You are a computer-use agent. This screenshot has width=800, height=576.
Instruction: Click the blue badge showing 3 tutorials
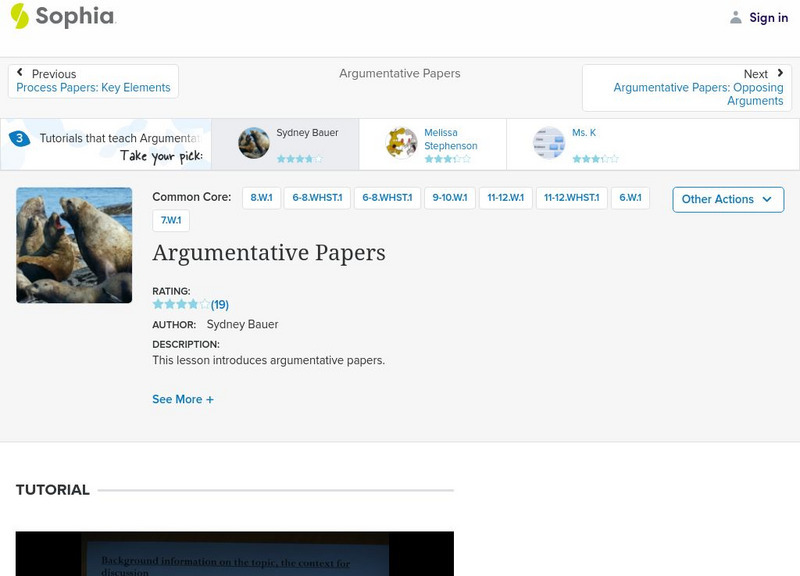pos(19,138)
